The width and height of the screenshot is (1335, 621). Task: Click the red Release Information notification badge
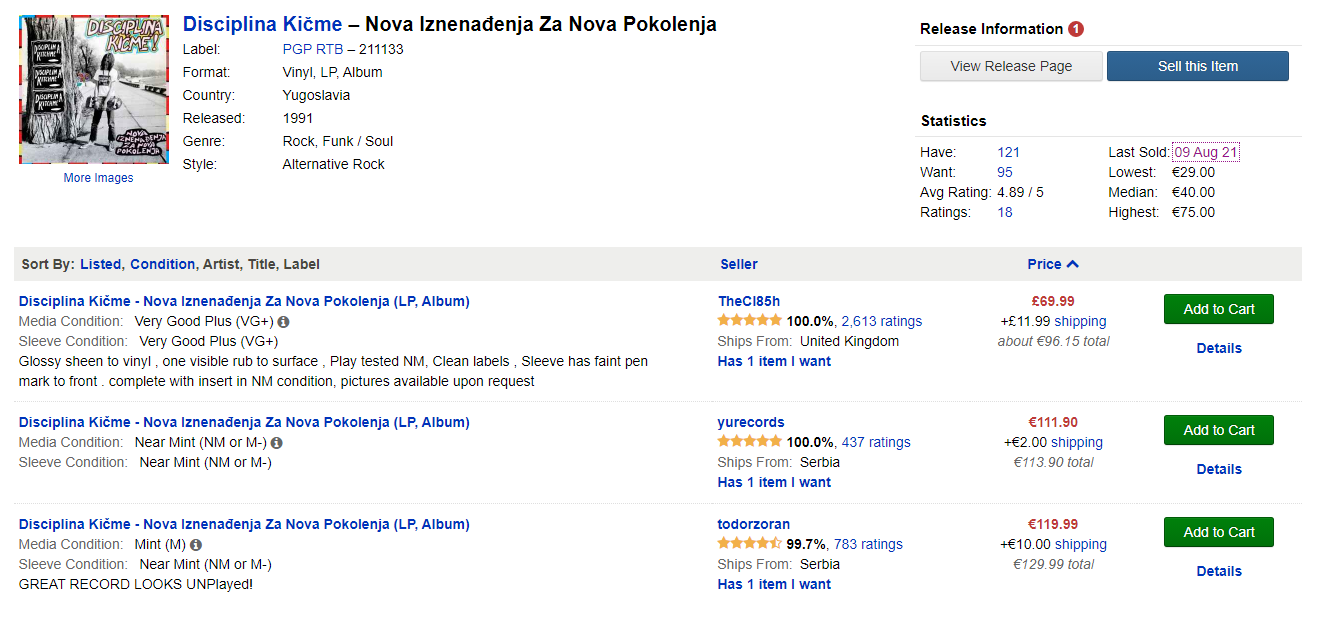click(1076, 29)
